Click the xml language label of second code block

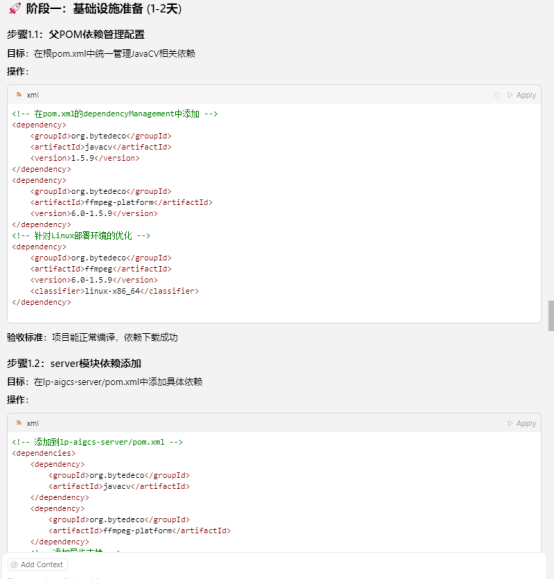pyautogui.click(x=33, y=423)
